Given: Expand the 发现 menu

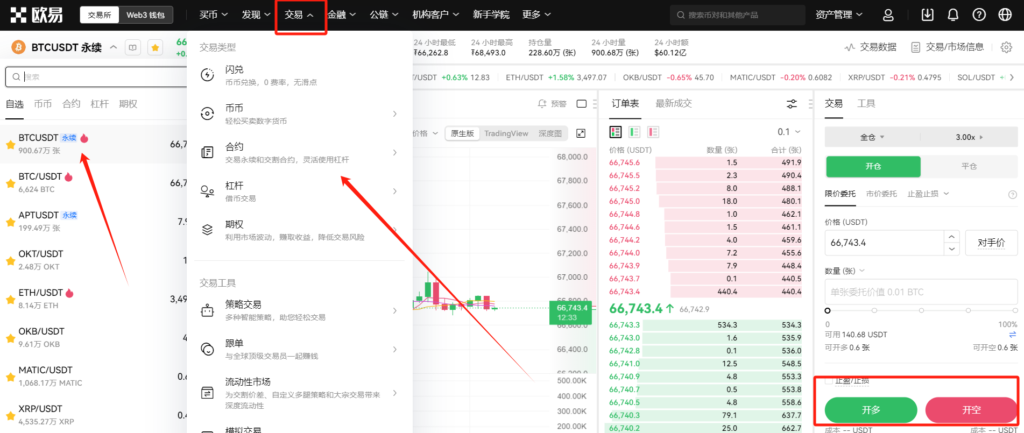Looking at the screenshot, I should pos(256,14).
